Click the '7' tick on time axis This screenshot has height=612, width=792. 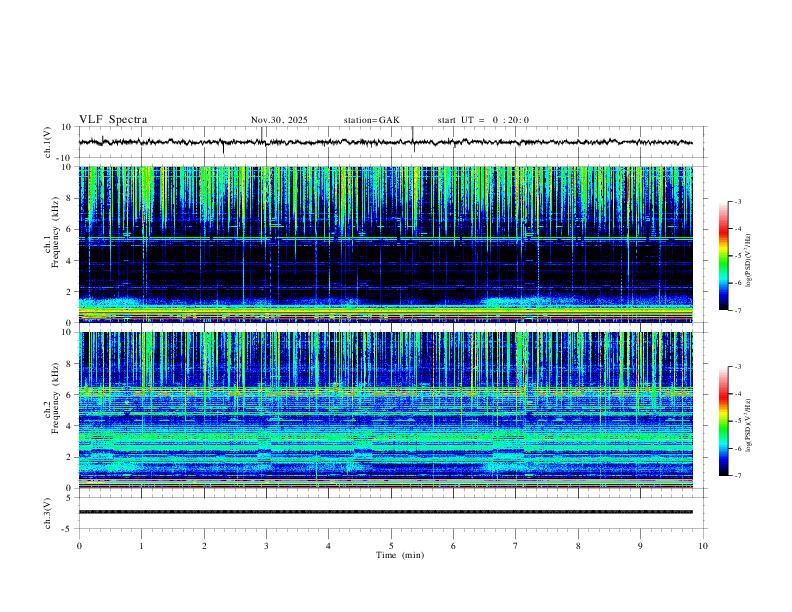[516, 546]
